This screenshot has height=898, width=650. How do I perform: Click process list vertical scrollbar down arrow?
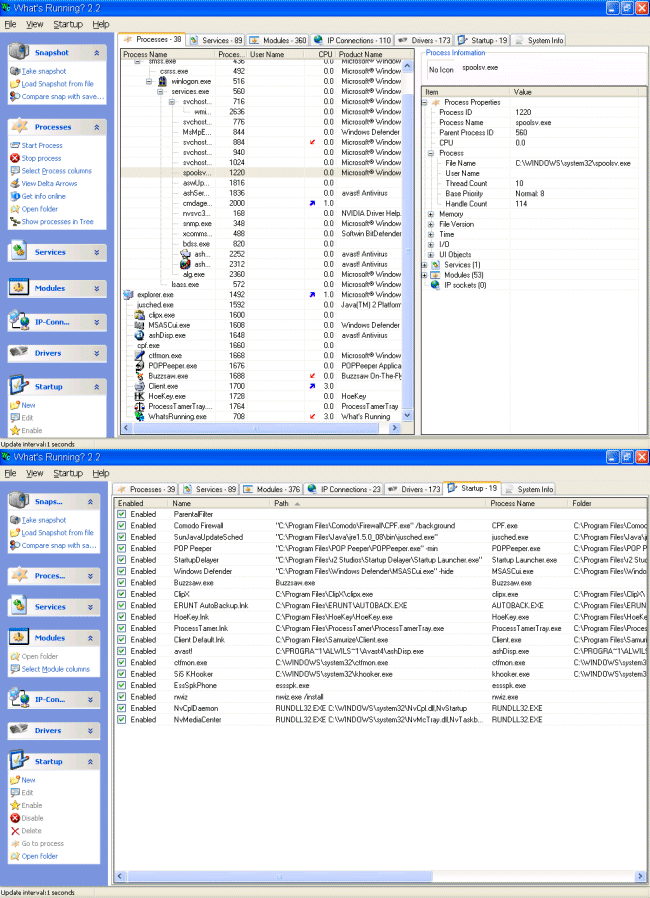coord(407,415)
